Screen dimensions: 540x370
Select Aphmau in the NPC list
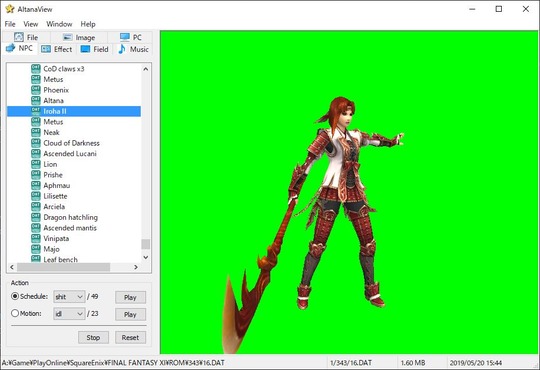click(56, 185)
